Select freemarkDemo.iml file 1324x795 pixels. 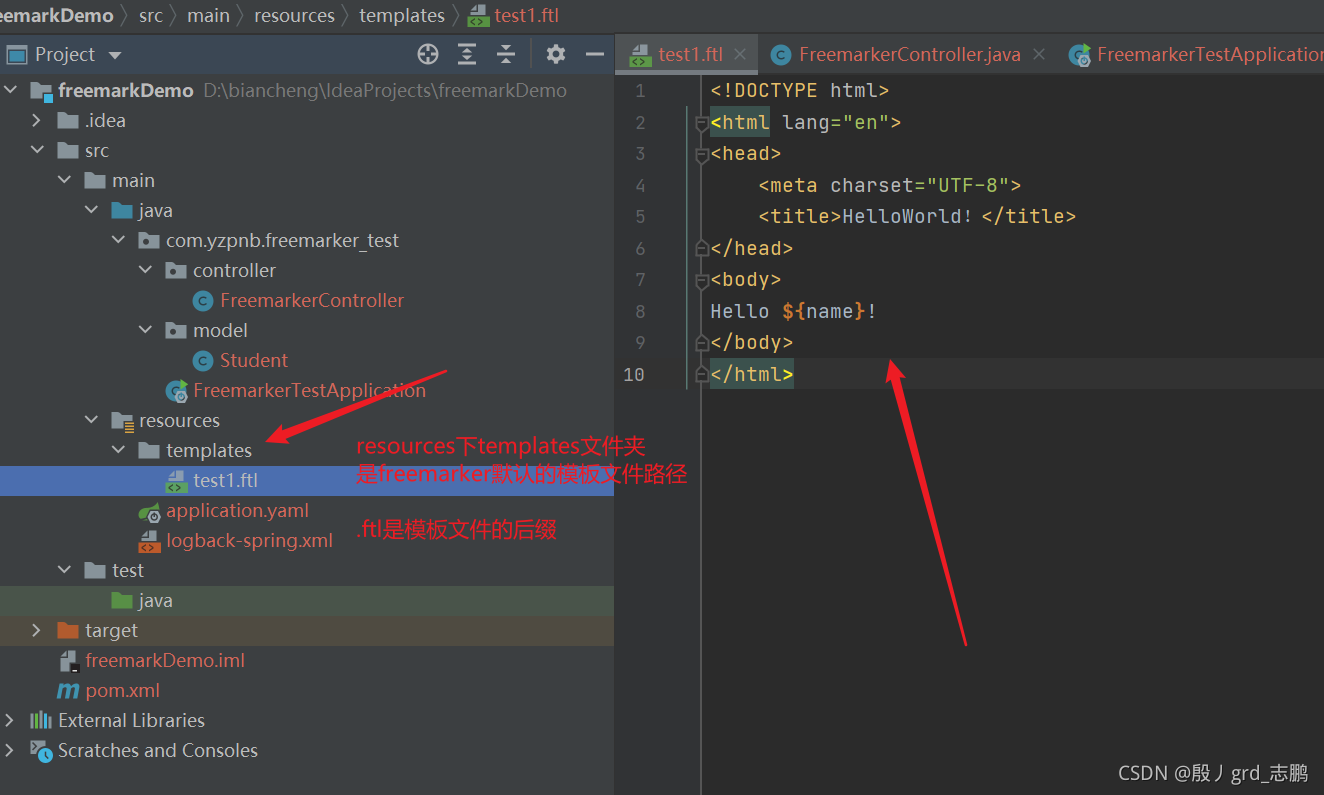click(x=165, y=660)
